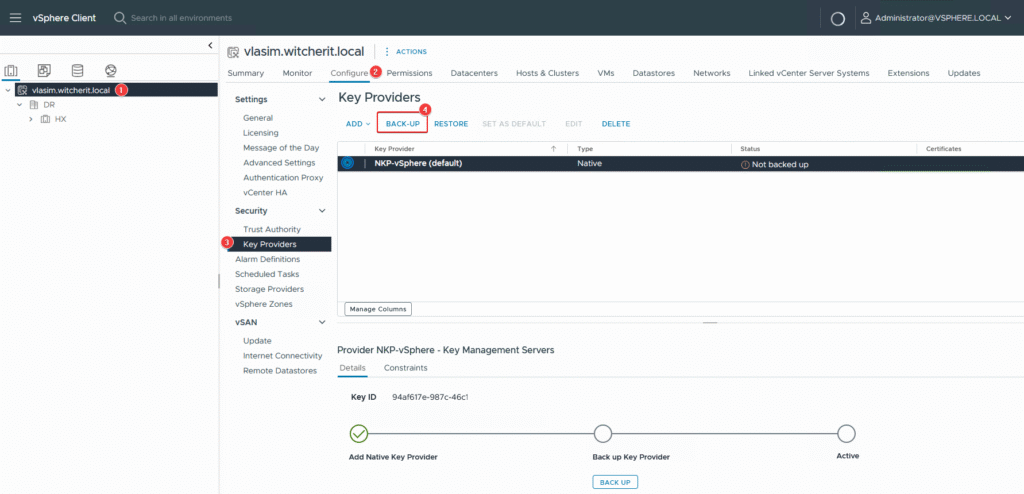Click the Key Provider column sort arrow
The width and height of the screenshot is (1024, 494).
[554, 149]
